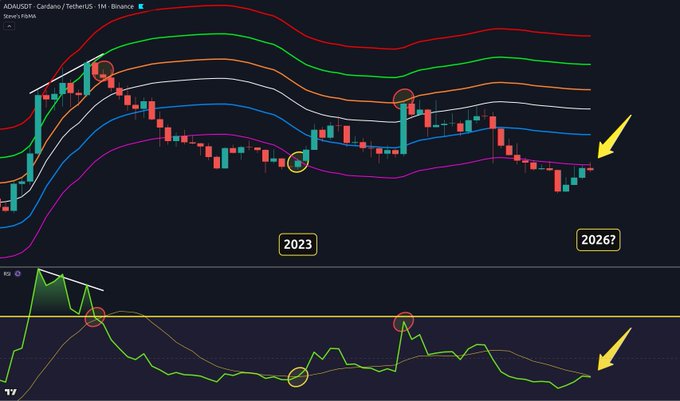Click the separator between the price and RSI panes
680x401 pixels.
point(340,267)
